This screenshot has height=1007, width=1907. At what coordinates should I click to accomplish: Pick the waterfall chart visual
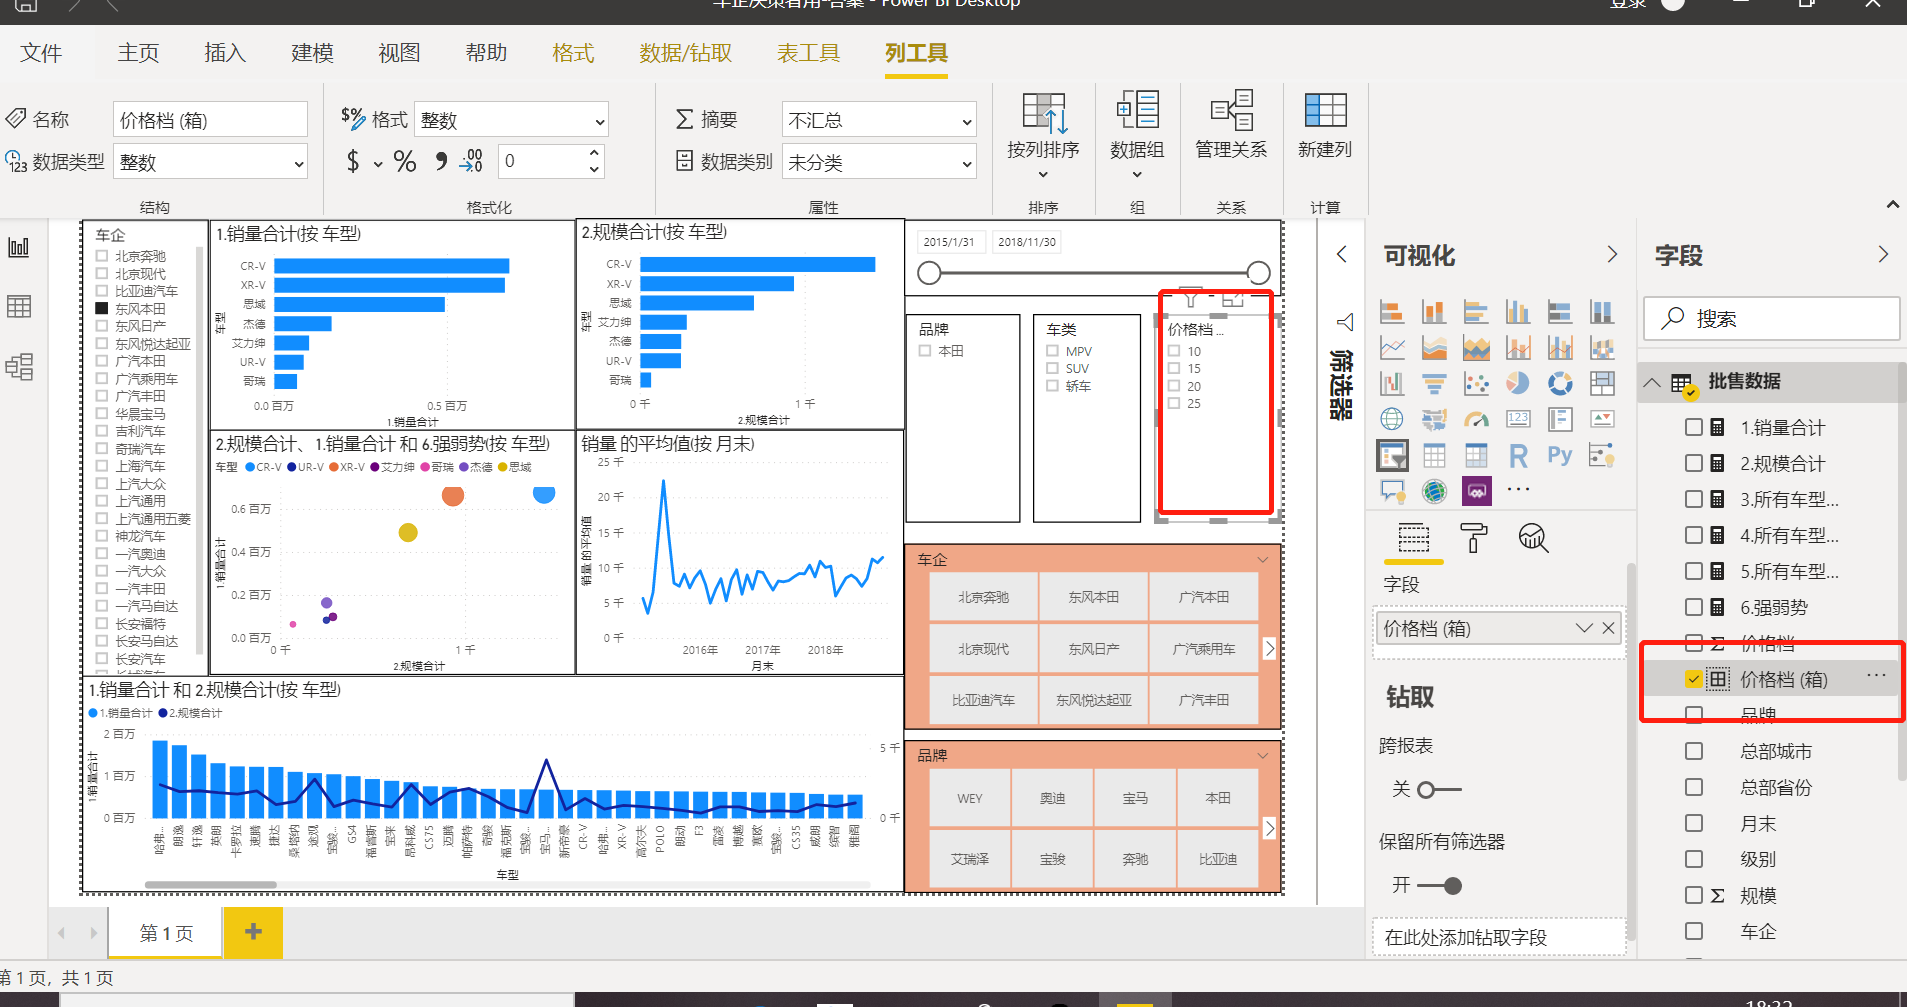point(1392,383)
